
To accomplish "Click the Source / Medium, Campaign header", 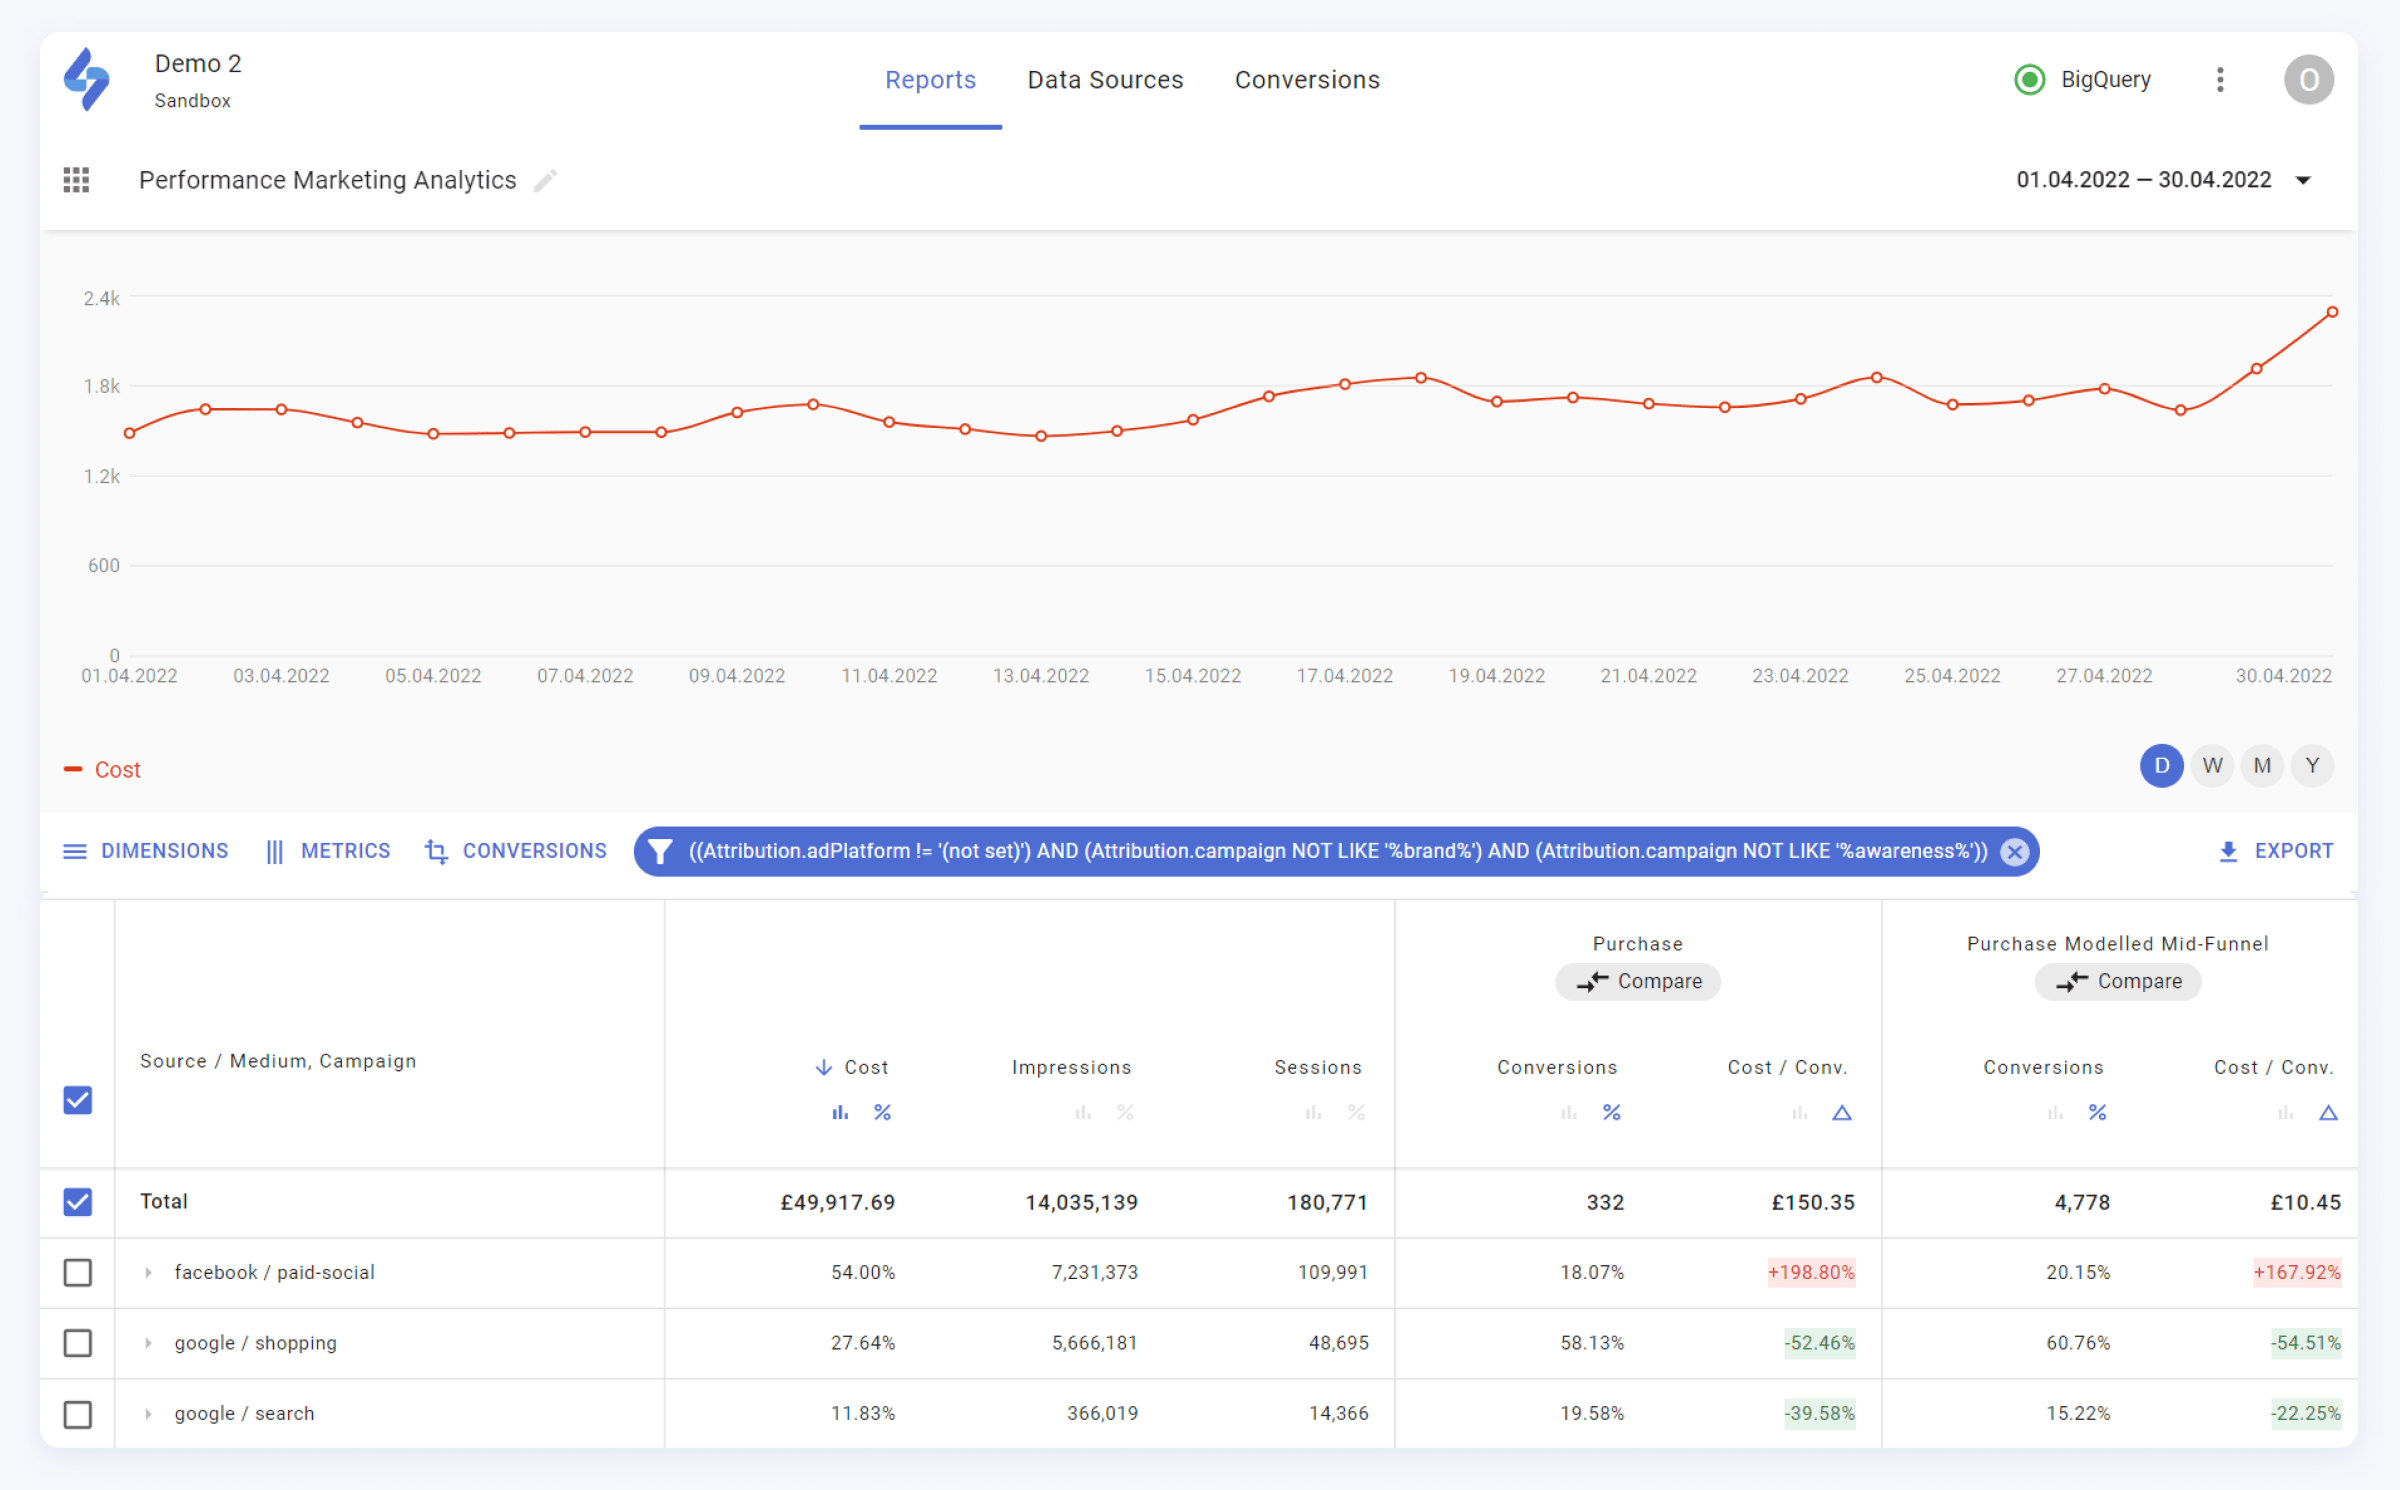I will 278,1061.
